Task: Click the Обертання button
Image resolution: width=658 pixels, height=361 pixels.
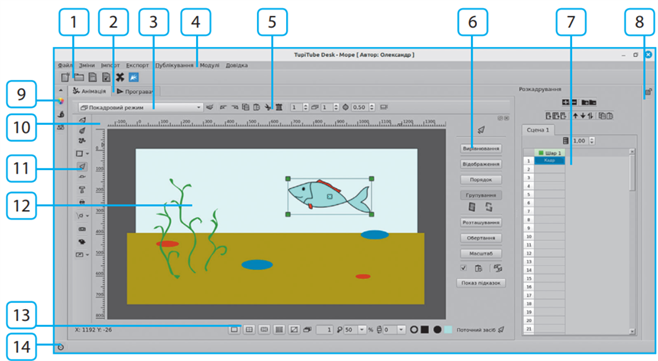Action: pyautogui.click(x=481, y=238)
